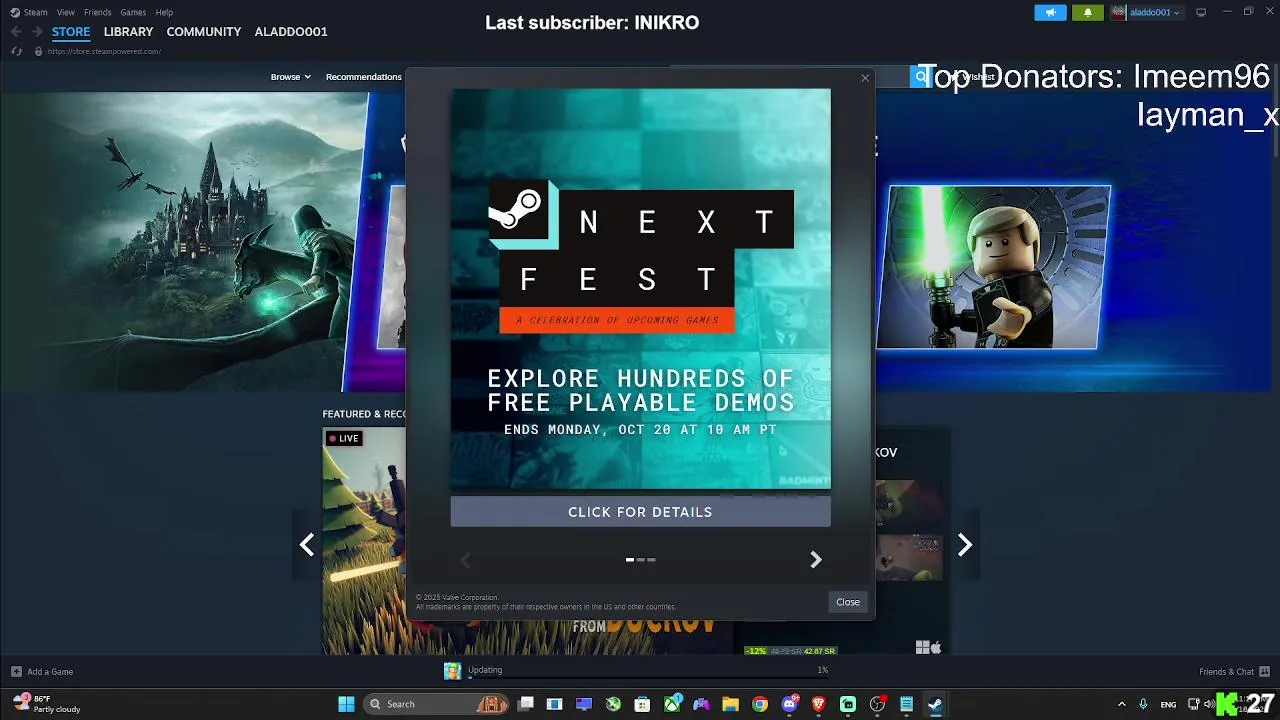Open the Help menu
This screenshot has height=720, width=1280.
point(164,12)
